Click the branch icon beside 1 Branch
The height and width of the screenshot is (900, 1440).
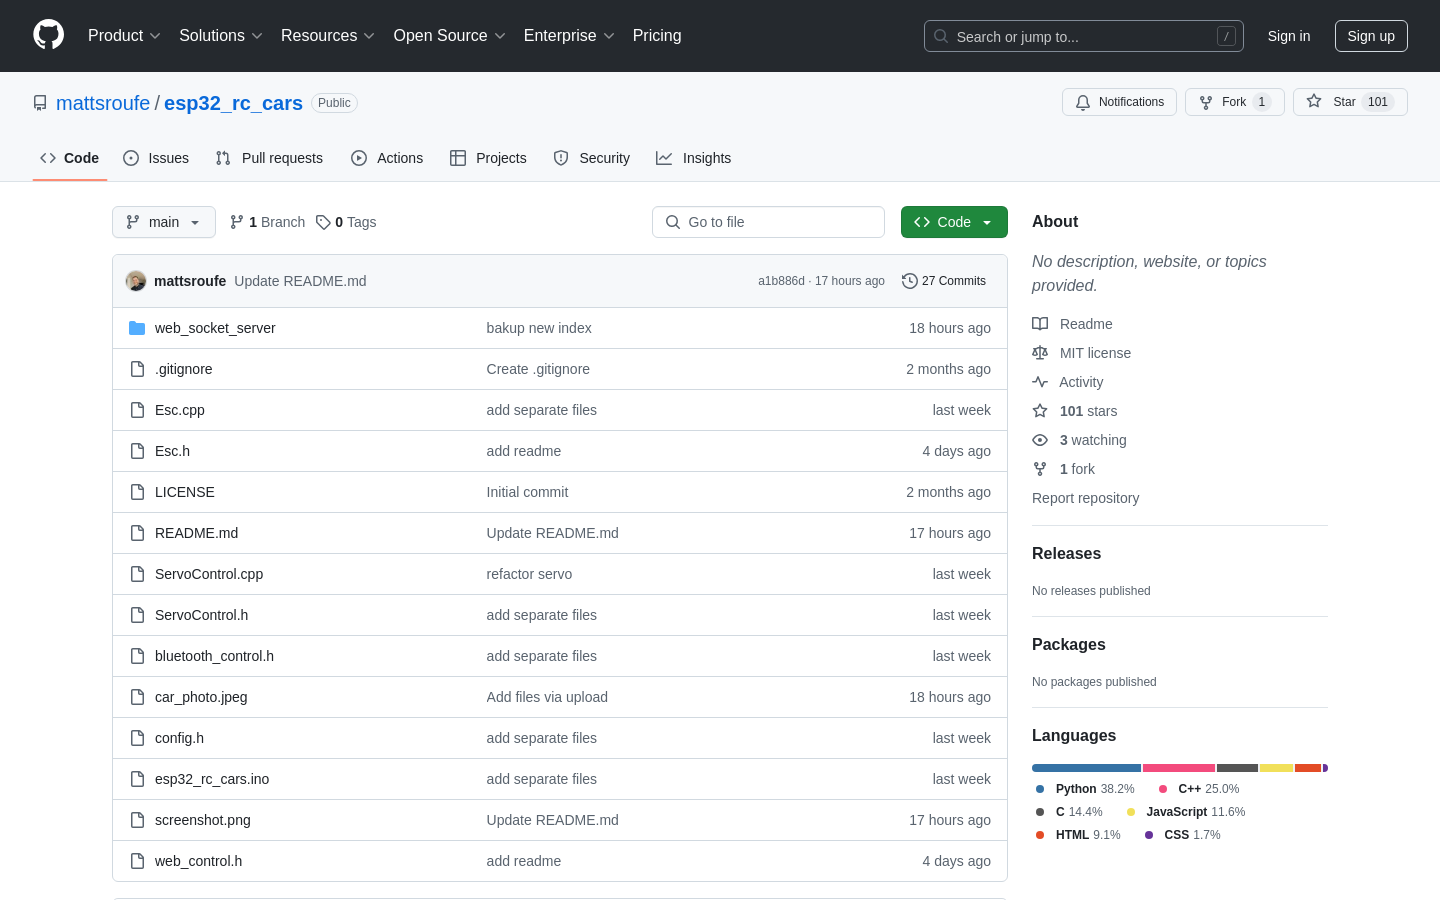click(237, 222)
